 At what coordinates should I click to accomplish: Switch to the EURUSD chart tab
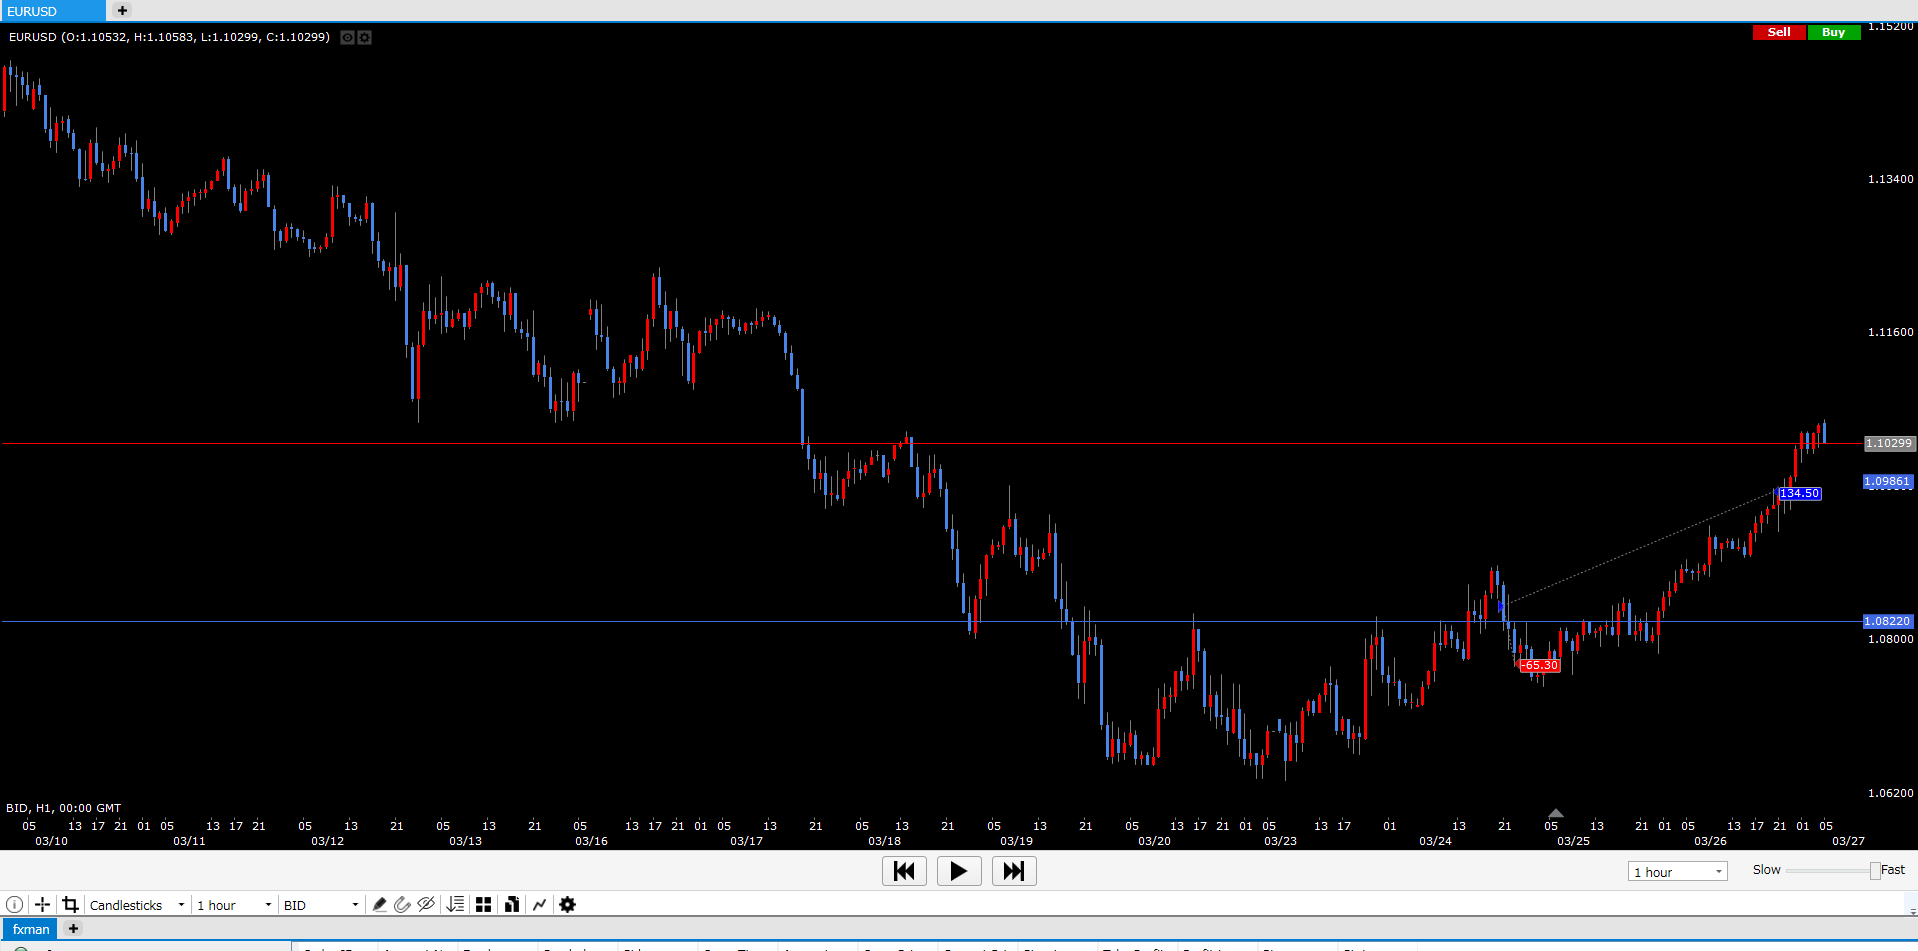pos(52,11)
